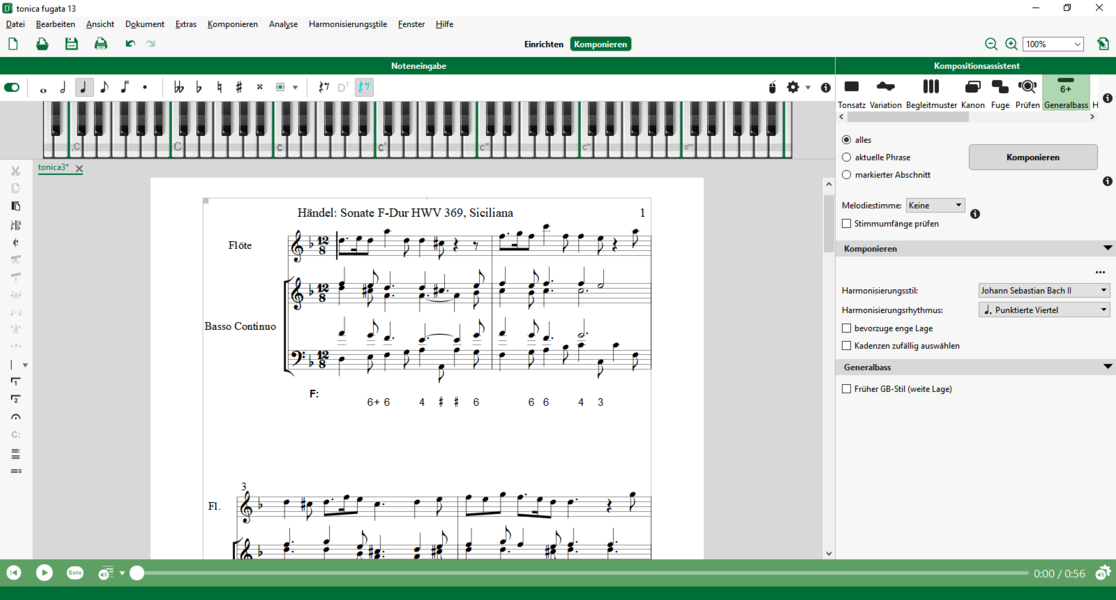Open the Tonsatz assistant

click(x=851, y=93)
